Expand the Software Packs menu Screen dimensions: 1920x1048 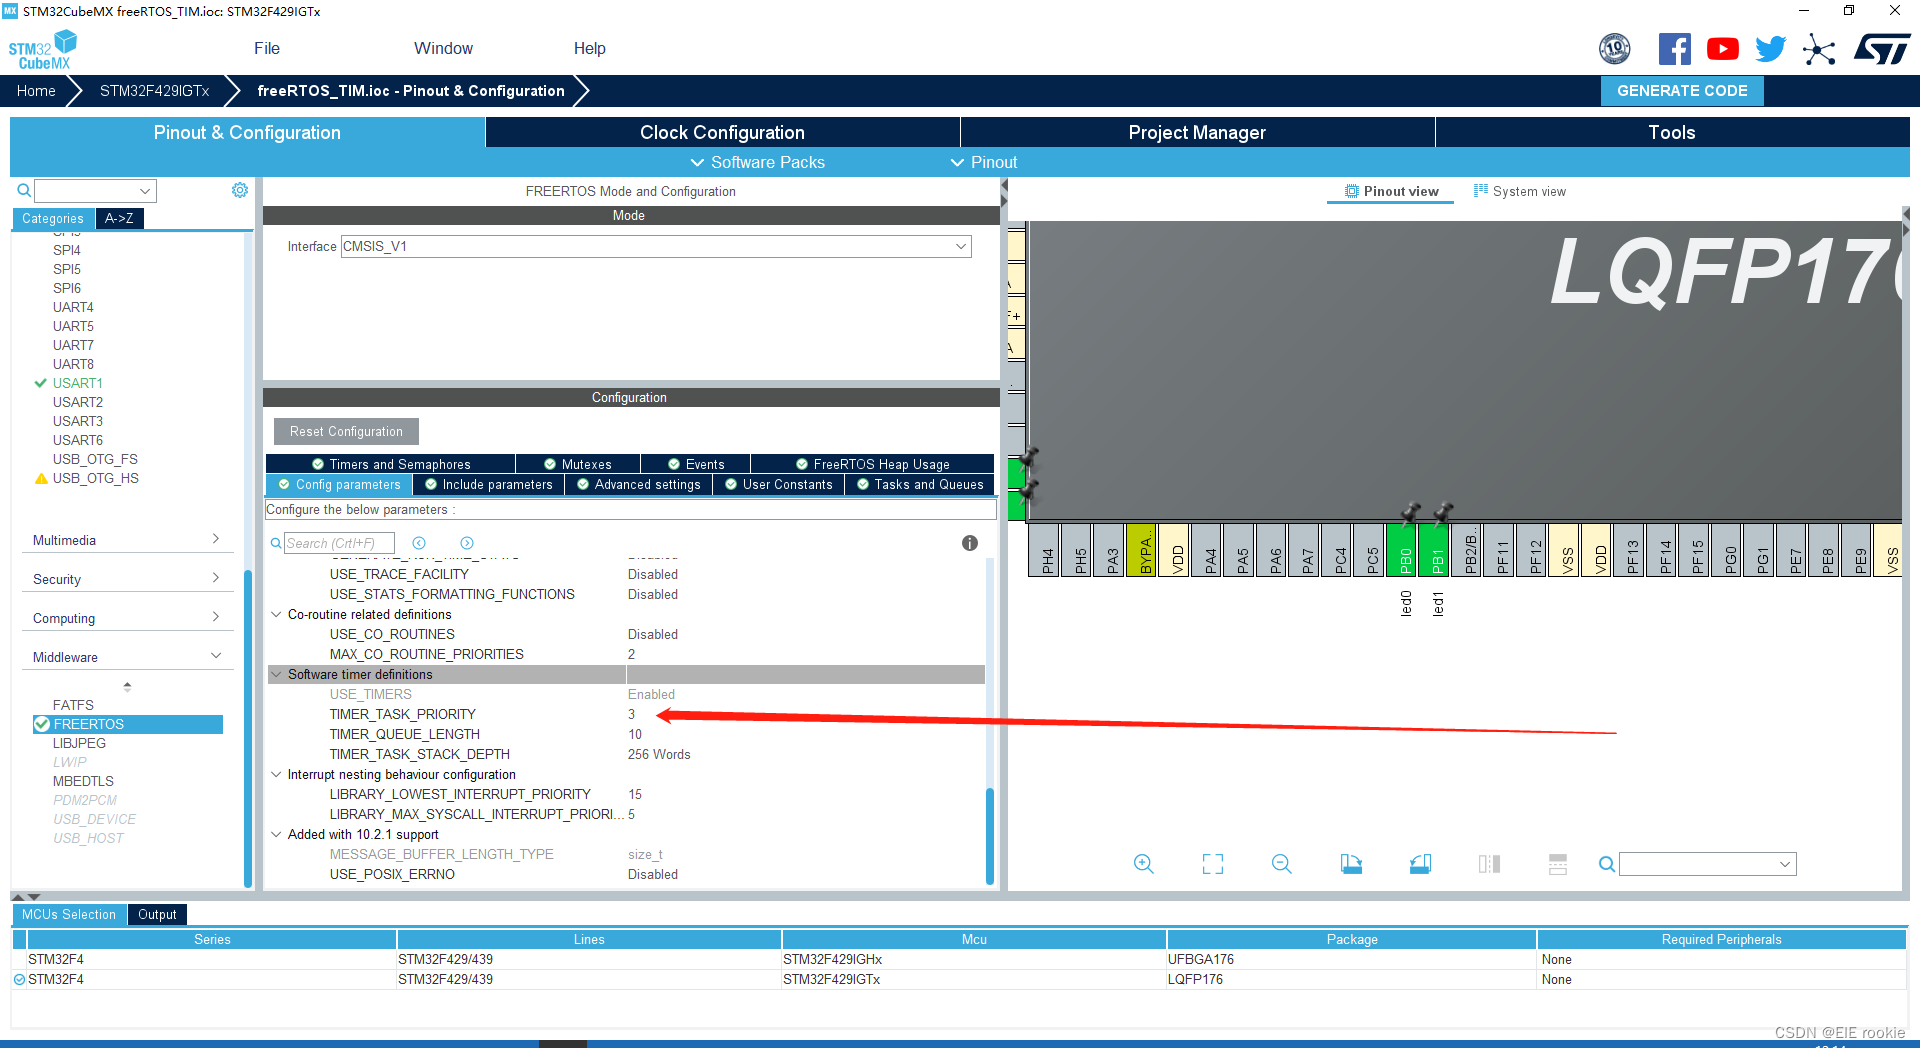pos(758,162)
